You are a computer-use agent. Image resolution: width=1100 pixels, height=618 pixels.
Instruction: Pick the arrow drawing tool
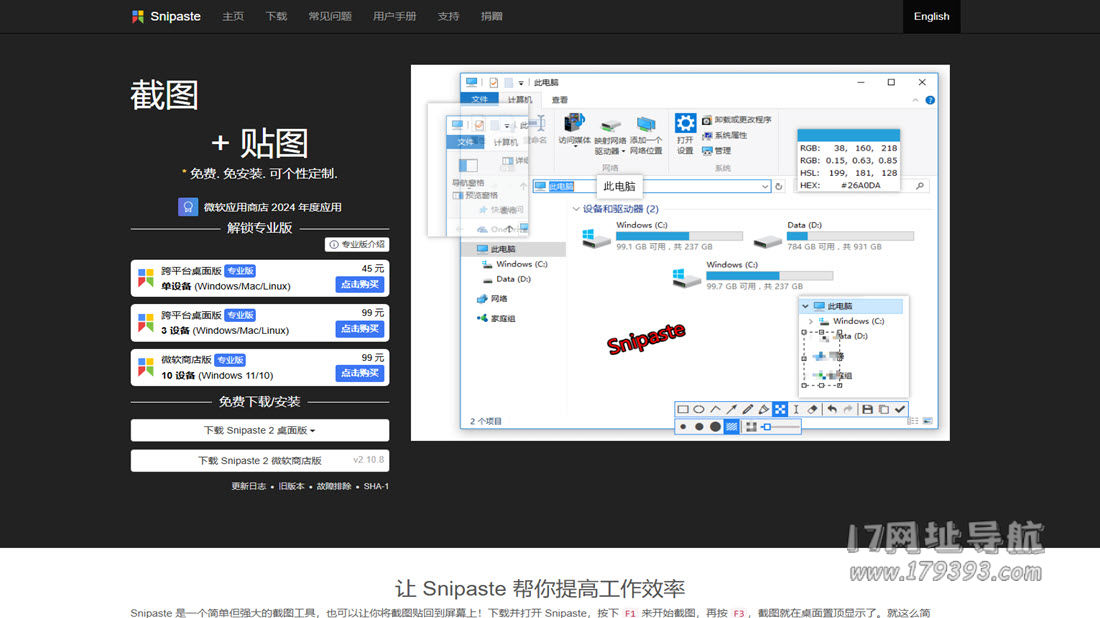(x=731, y=409)
